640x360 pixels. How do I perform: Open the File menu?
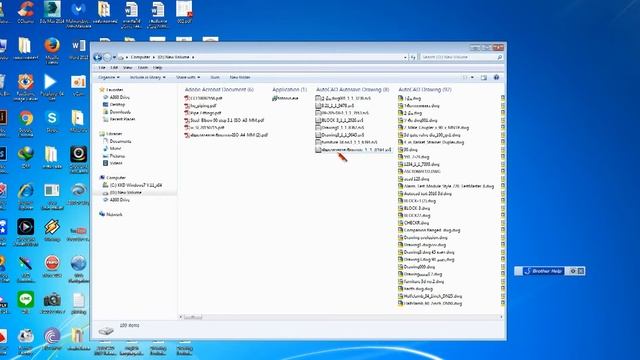102,67
